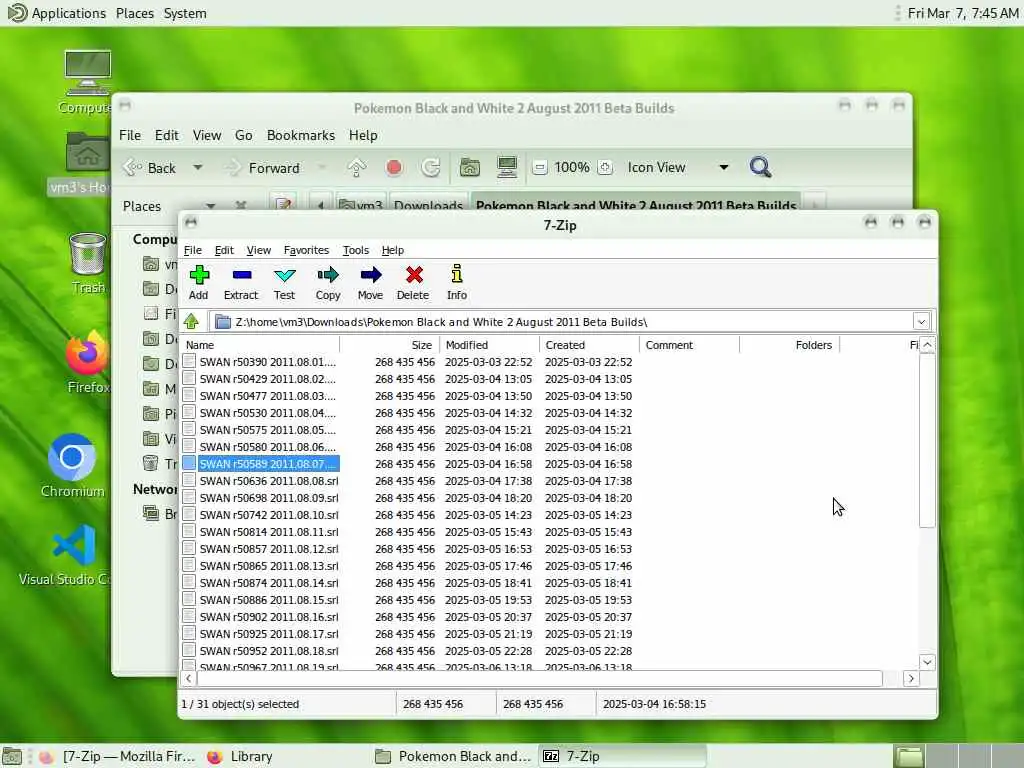Click the folder icon in 7-Zip address bar

tap(223, 321)
